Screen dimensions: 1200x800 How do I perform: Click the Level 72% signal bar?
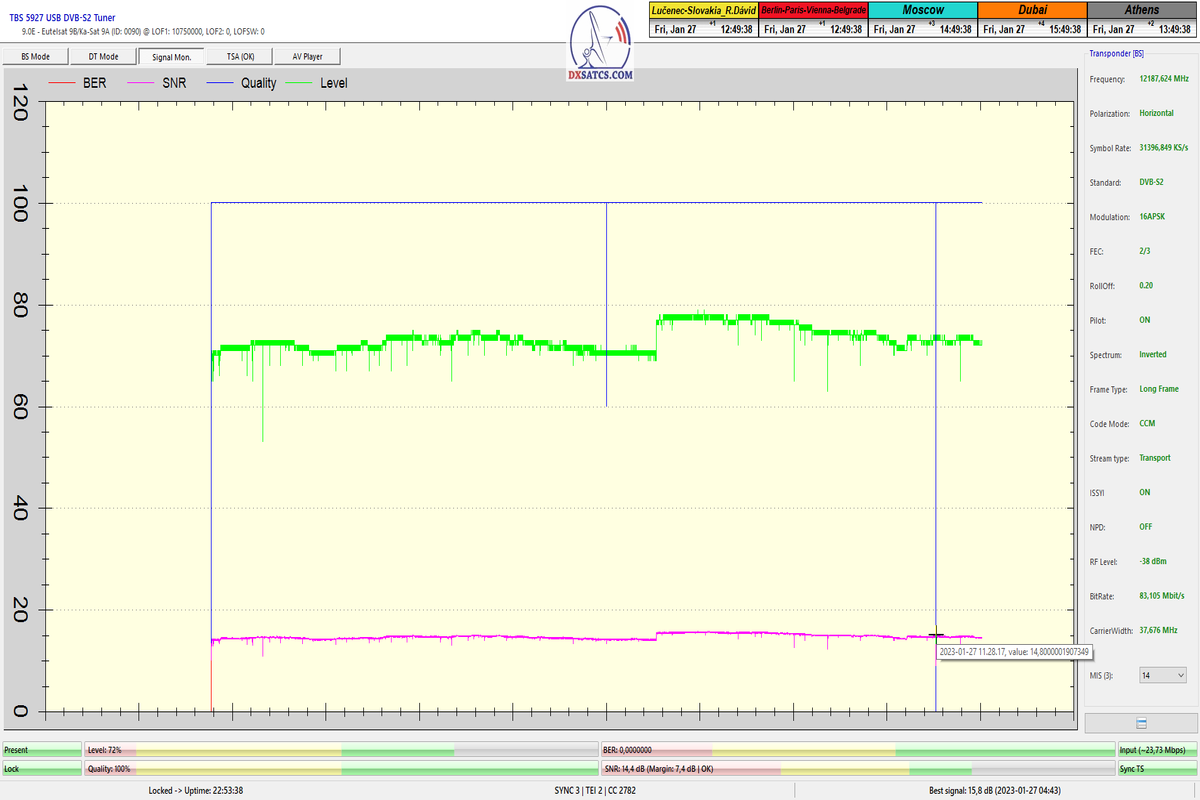pos(340,749)
